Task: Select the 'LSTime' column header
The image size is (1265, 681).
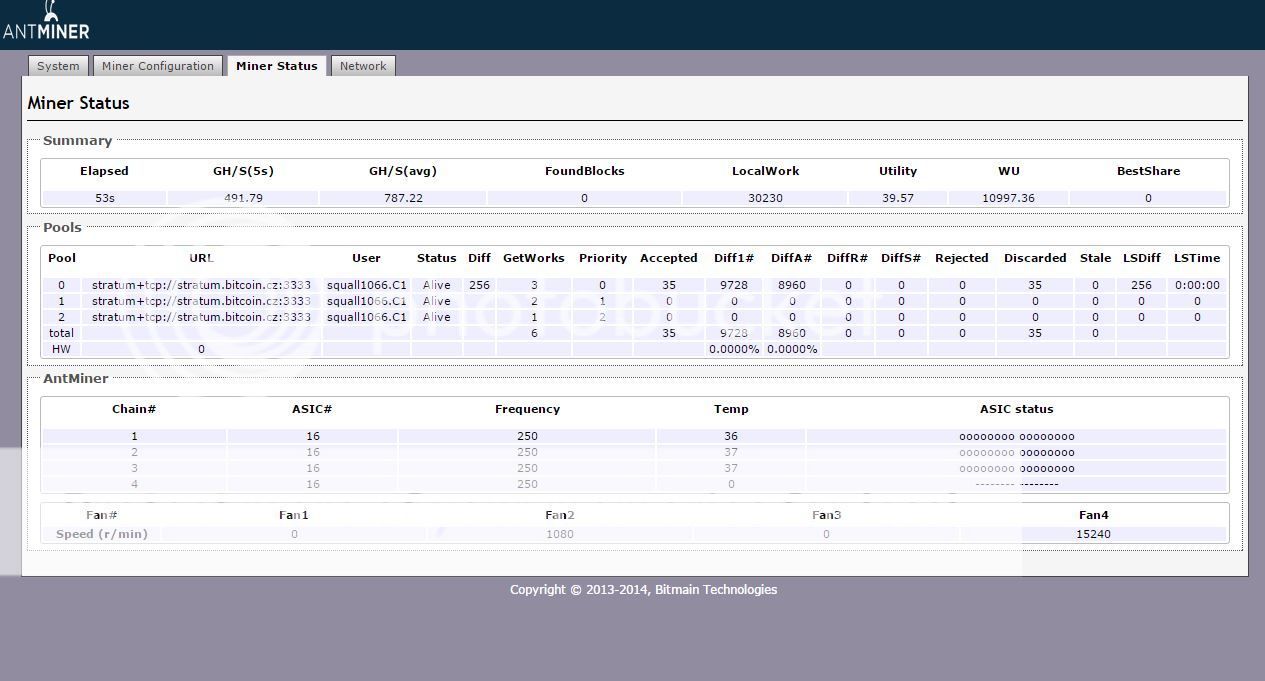Action: (1197, 258)
